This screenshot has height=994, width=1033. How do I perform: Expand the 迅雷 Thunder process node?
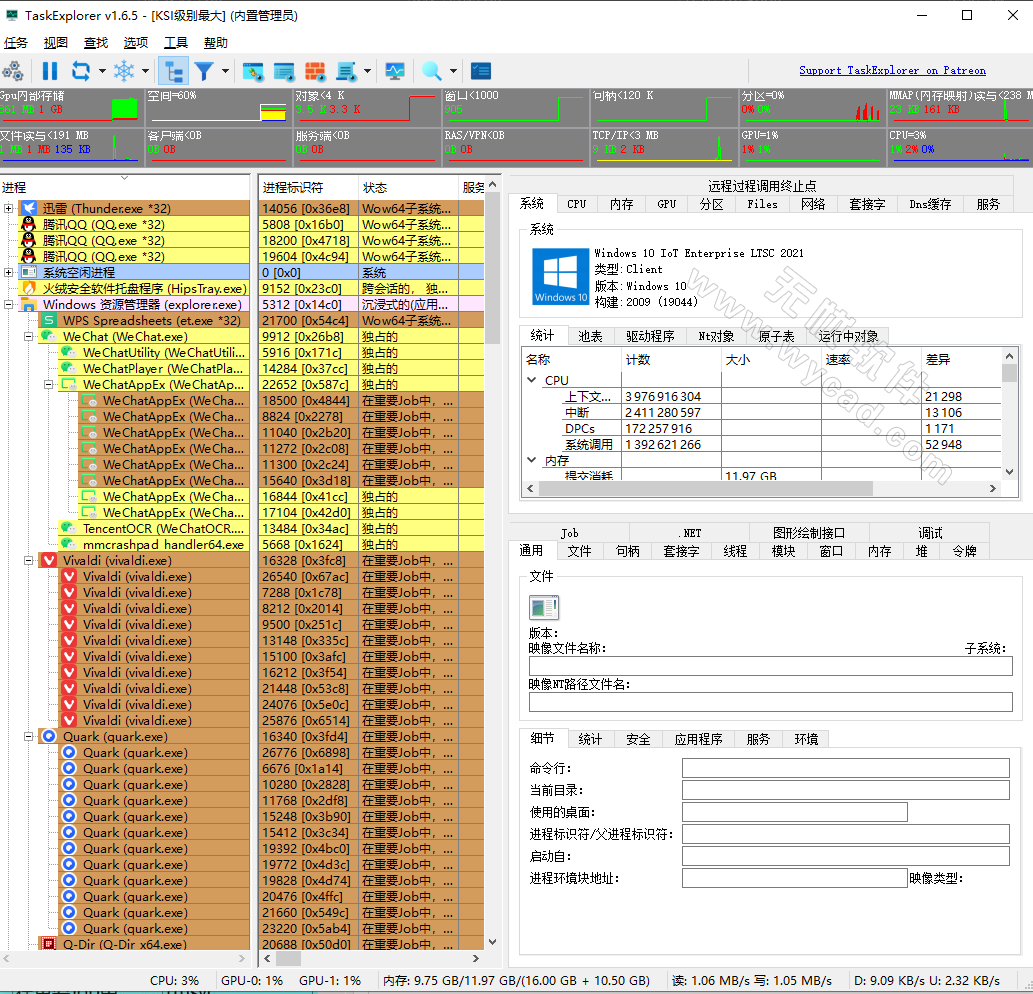pyautogui.click(x=8, y=208)
